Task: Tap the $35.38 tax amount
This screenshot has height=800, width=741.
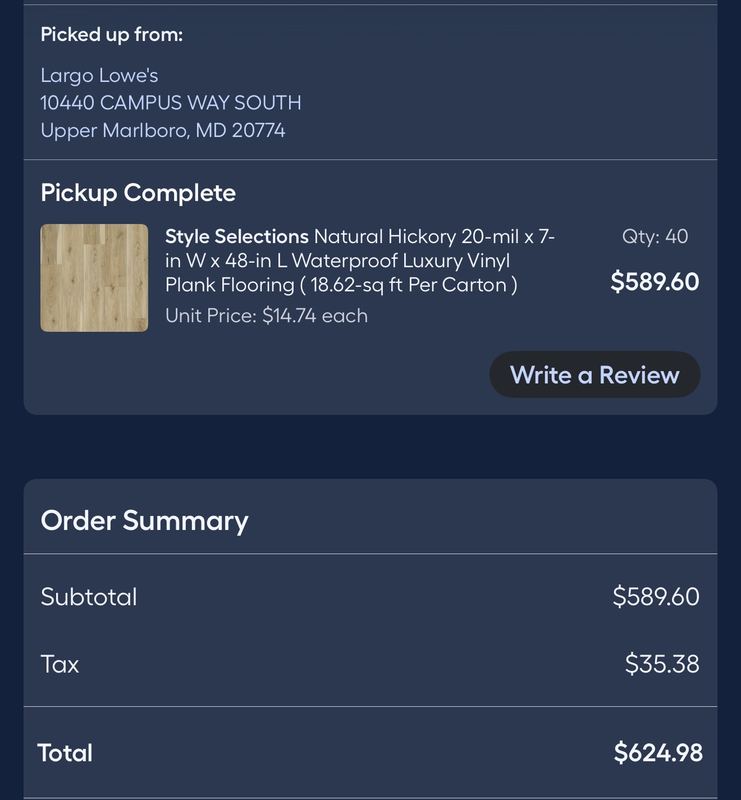Action: 662,664
